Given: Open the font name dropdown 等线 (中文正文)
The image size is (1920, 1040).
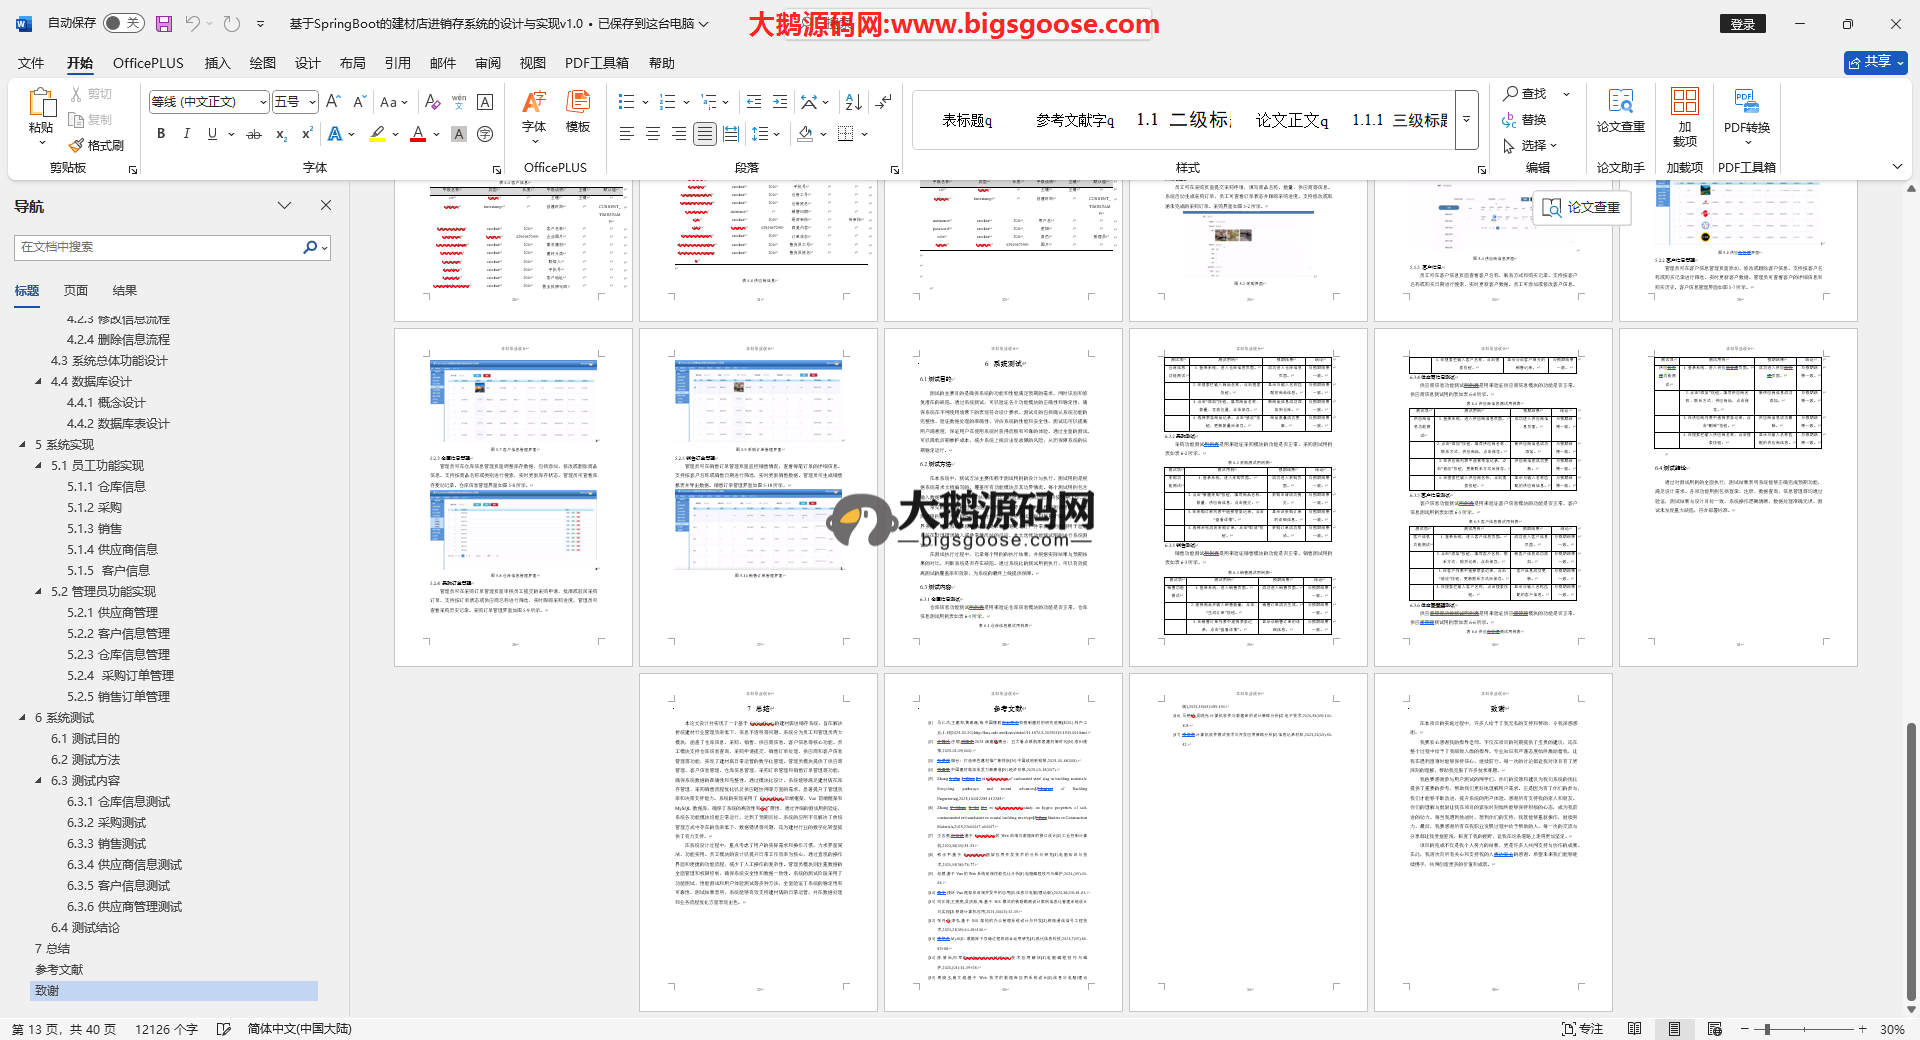Looking at the screenshot, I should (264, 102).
